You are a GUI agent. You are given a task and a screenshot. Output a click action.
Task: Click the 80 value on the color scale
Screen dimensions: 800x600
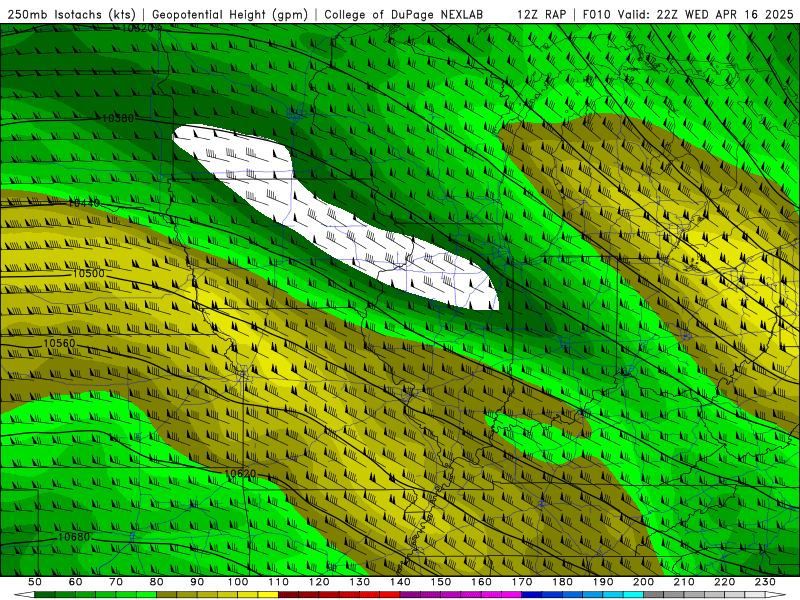(x=156, y=582)
